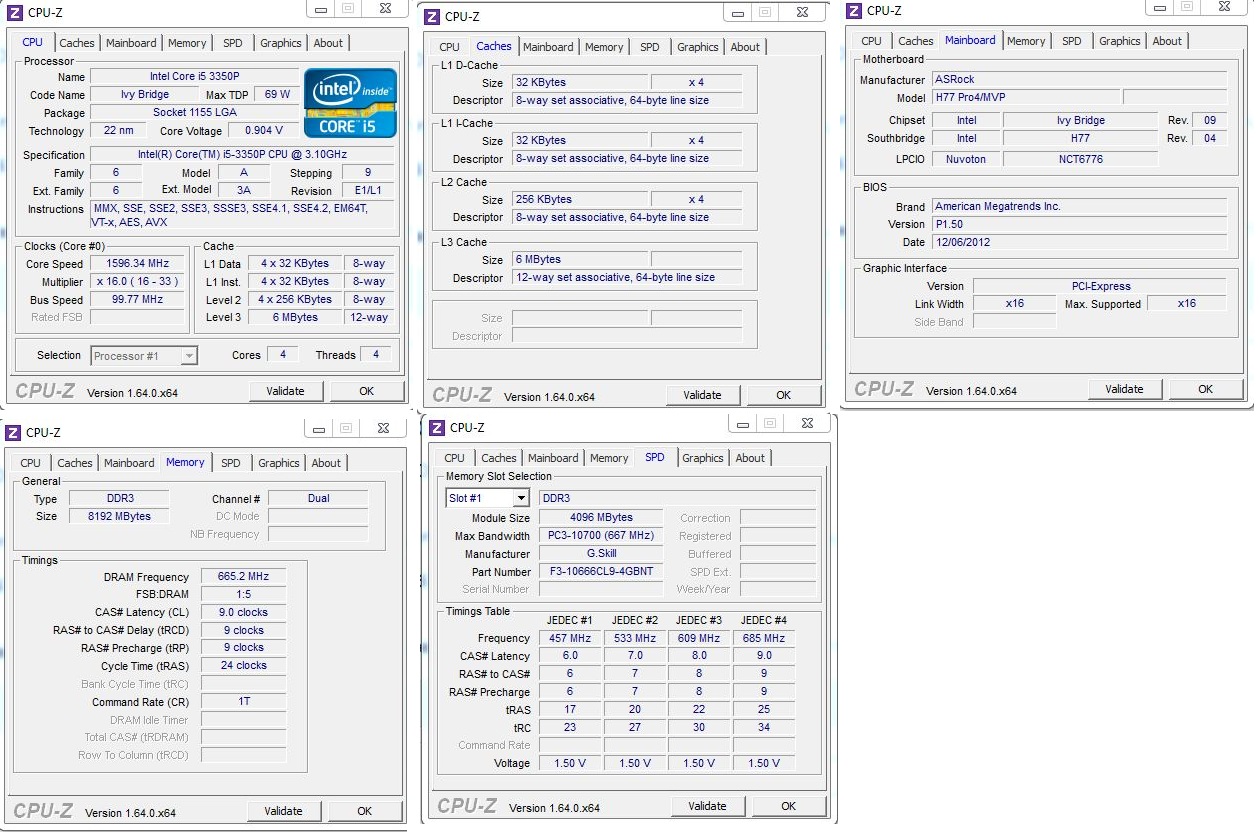Minimize the CPU-Z window showing DRAM Frequency
The width and height of the screenshot is (1259, 840).
coord(318,428)
